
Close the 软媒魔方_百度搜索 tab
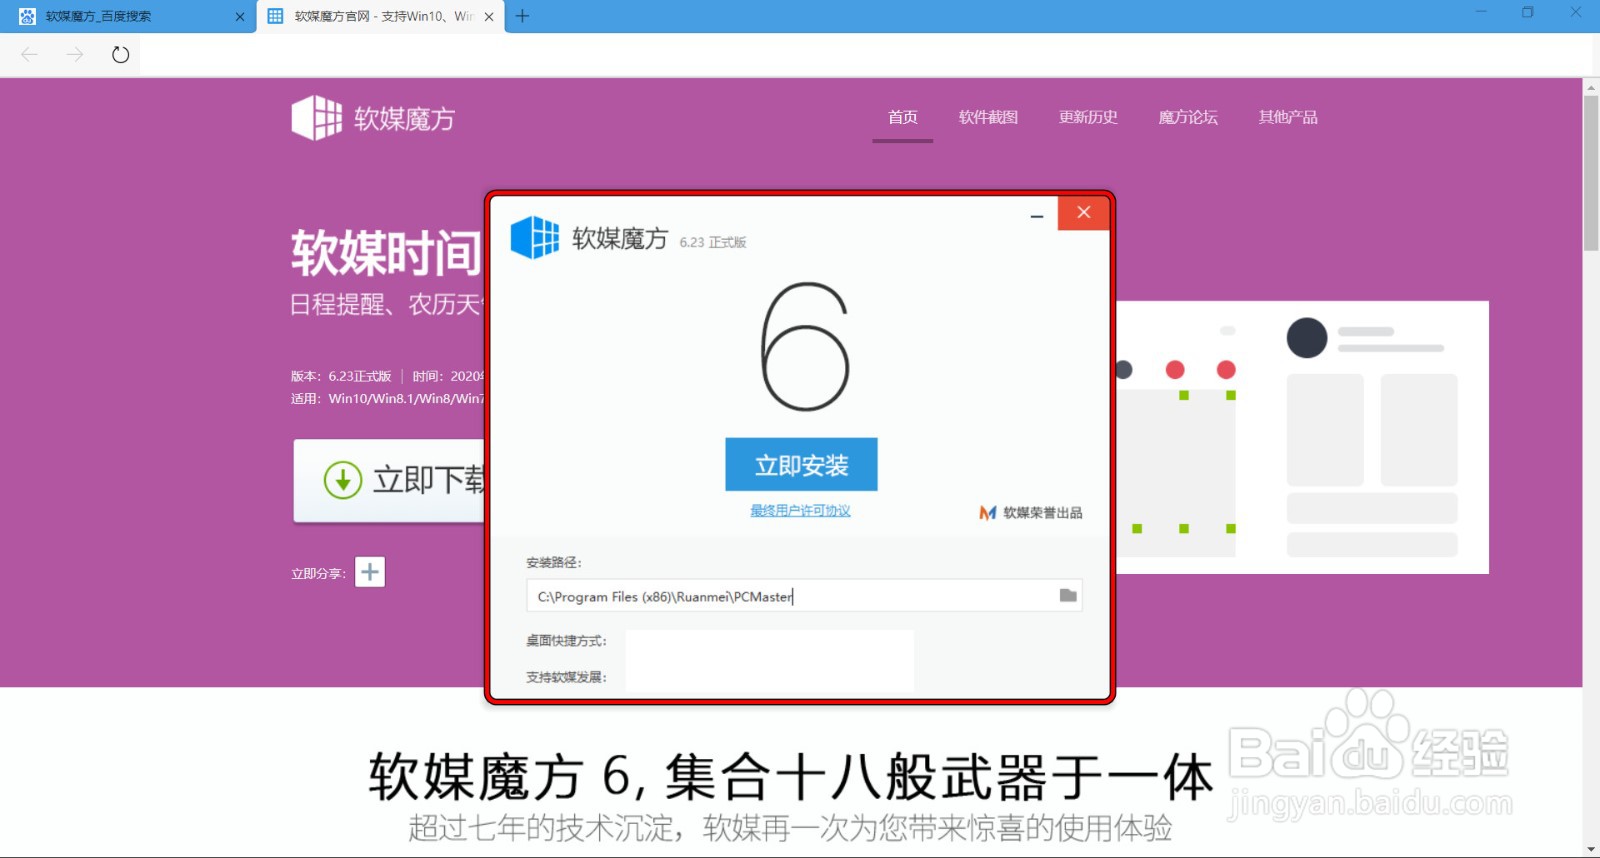(x=240, y=17)
